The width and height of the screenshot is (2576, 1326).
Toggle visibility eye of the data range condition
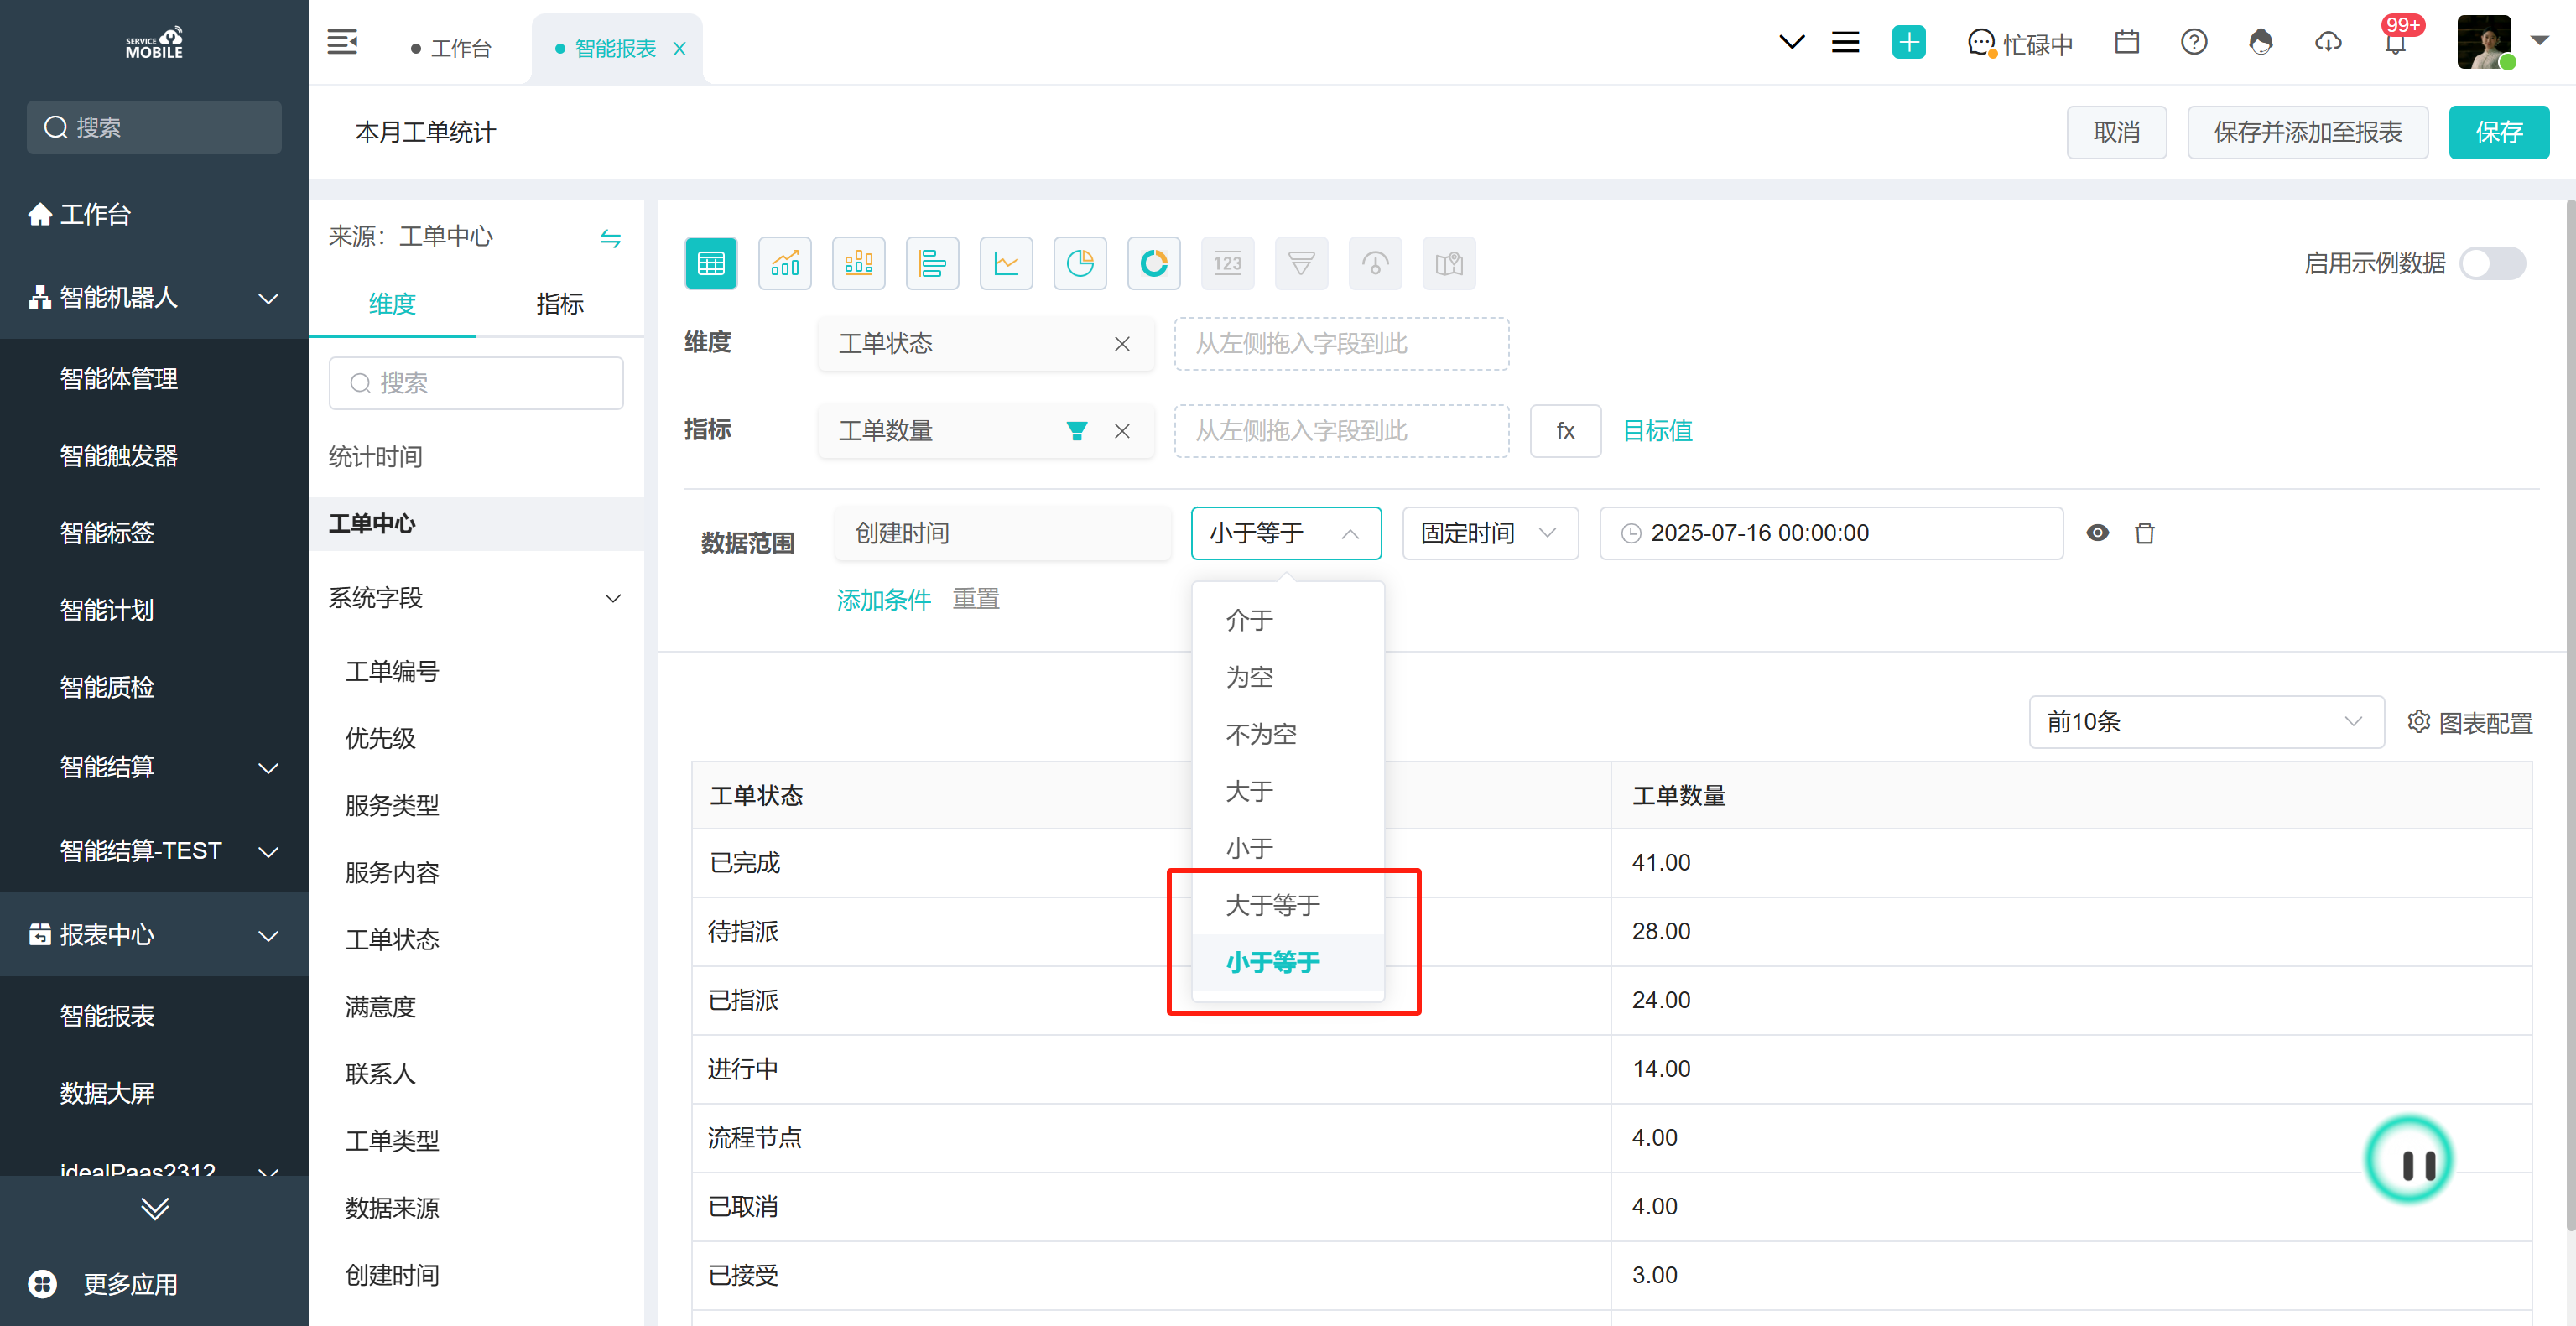(2098, 533)
